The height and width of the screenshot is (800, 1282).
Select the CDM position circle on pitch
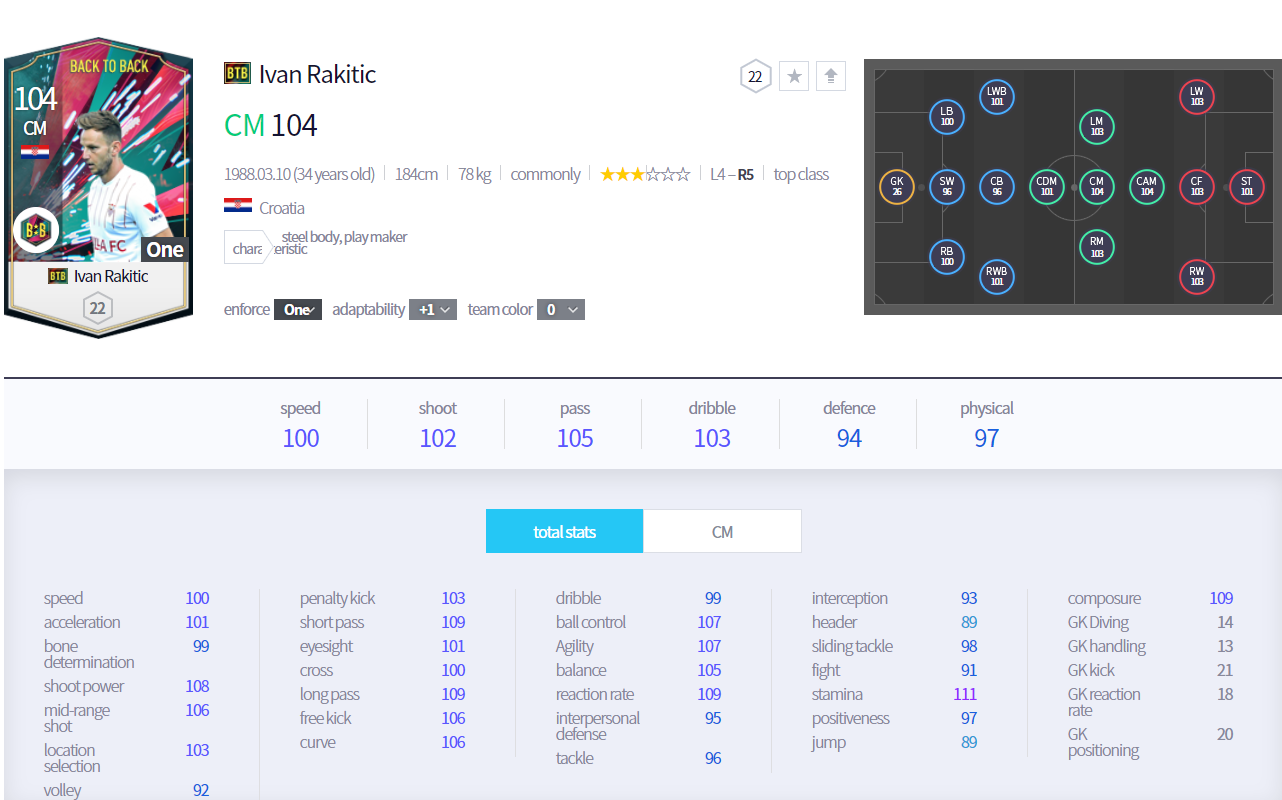pos(1046,187)
